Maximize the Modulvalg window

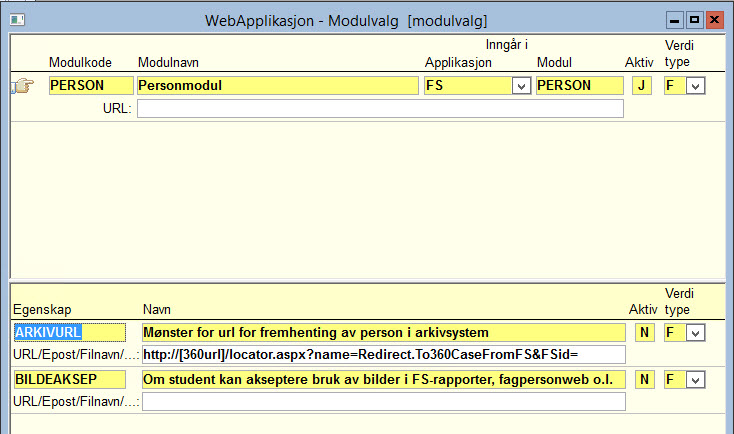[695, 20]
